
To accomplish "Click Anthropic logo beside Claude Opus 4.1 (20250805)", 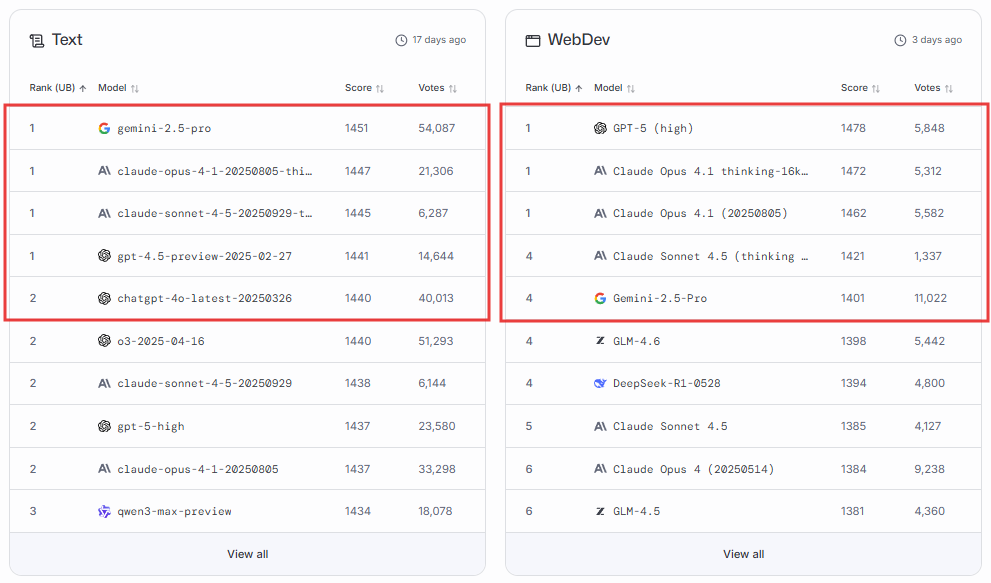I will point(600,213).
